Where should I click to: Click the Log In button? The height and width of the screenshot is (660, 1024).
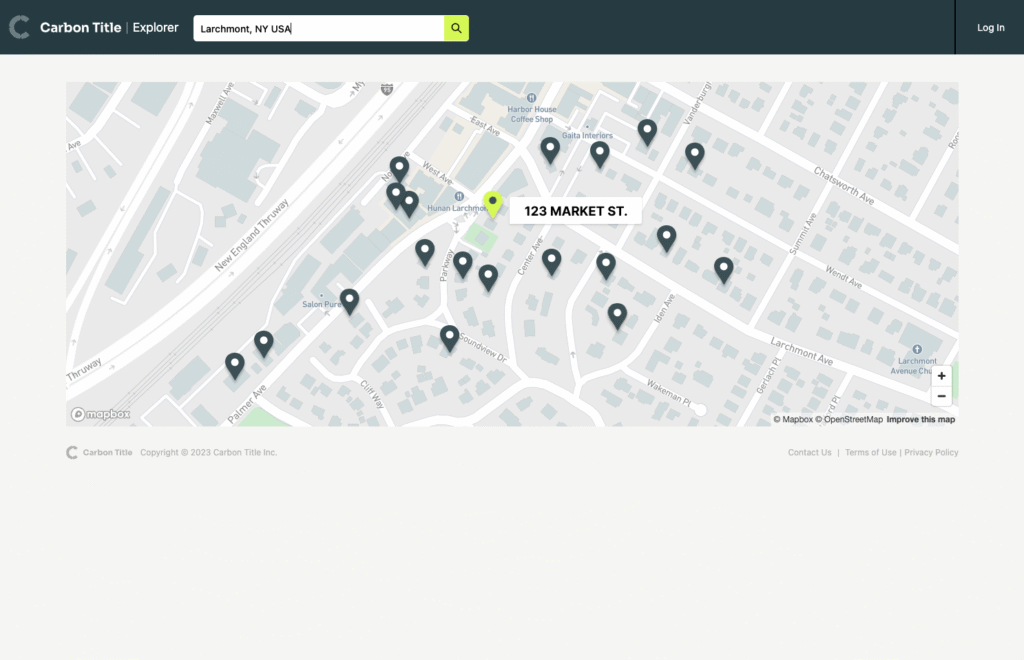click(990, 28)
